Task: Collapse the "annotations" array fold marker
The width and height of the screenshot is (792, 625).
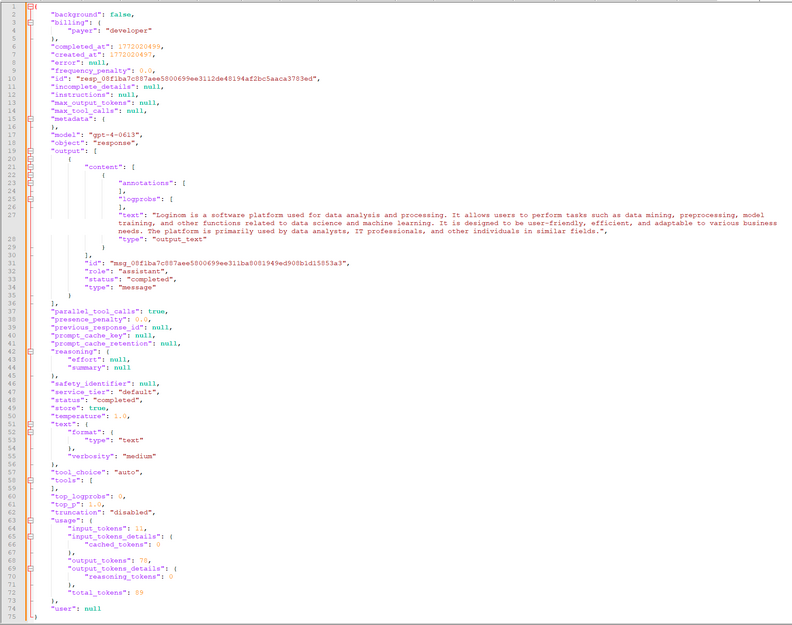Action: pos(30,183)
